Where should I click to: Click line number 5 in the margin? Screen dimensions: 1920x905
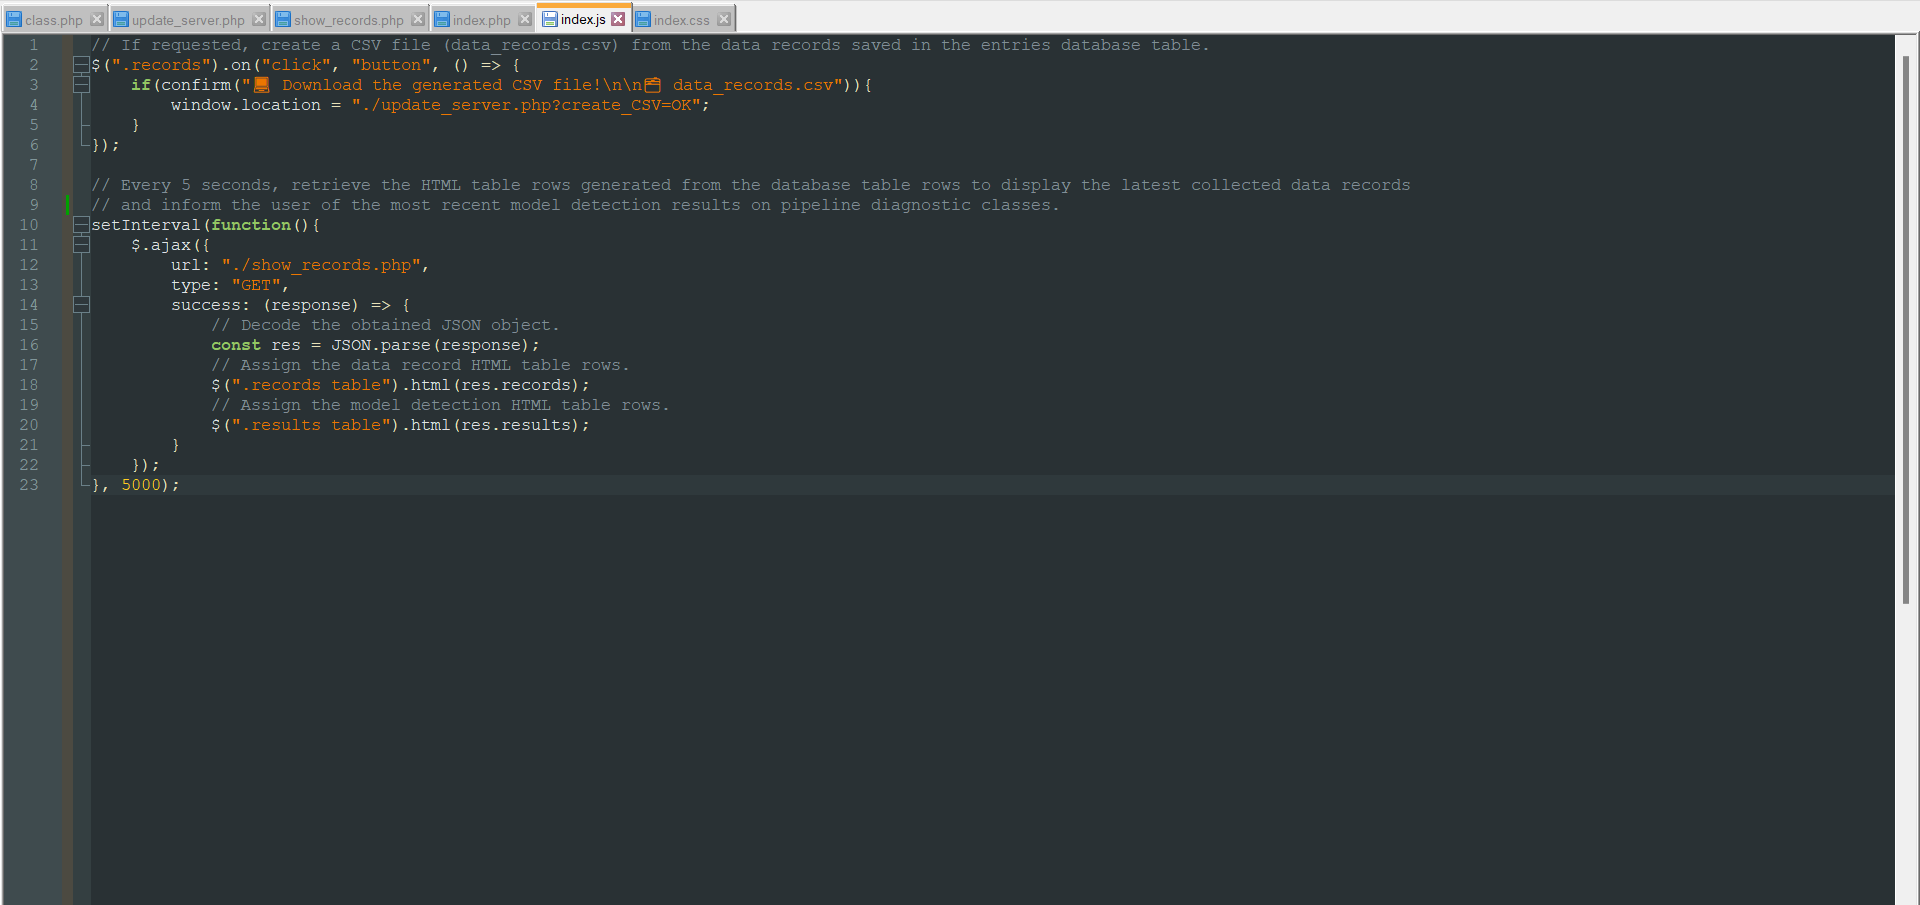coord(33,124)
